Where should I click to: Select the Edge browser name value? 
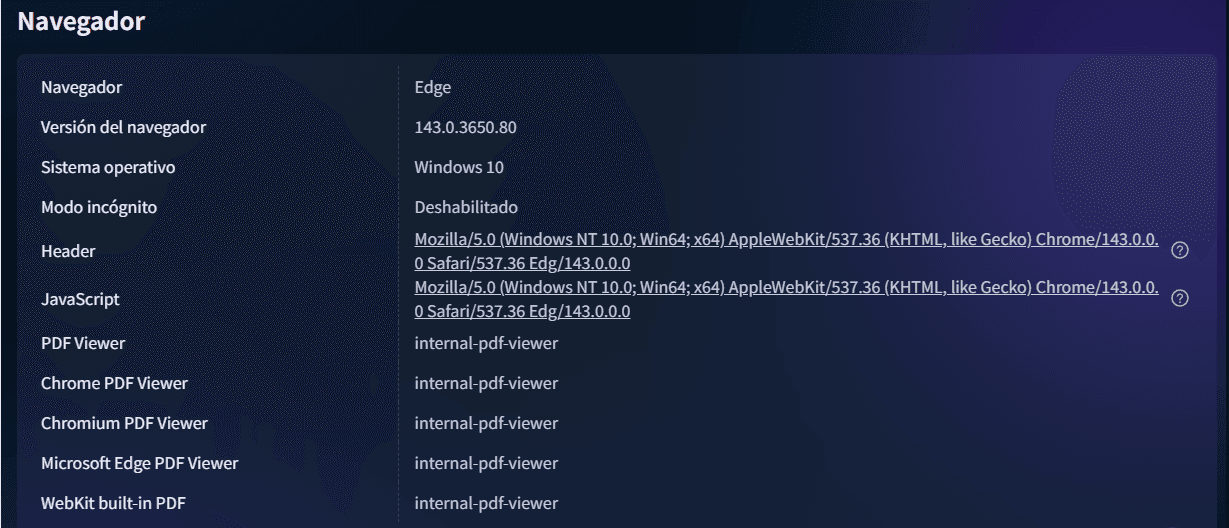pyautogui.click(x=432, y=87)
